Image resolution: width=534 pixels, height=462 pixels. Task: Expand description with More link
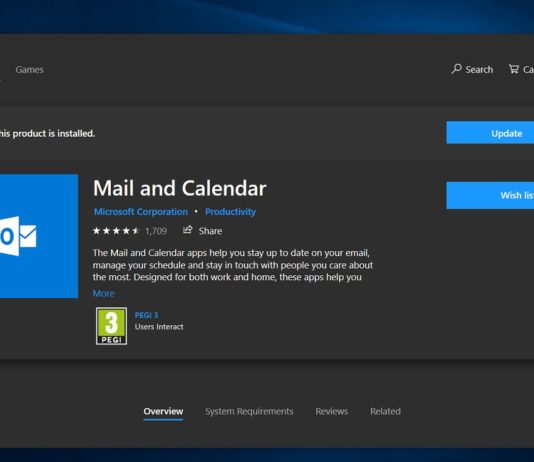click(104, 293)
